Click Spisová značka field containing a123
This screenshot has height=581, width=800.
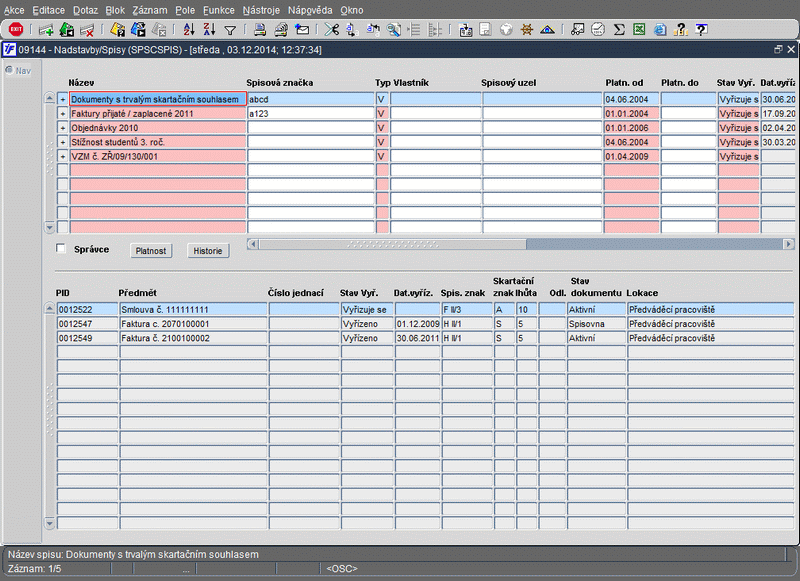tap(309, 114)
